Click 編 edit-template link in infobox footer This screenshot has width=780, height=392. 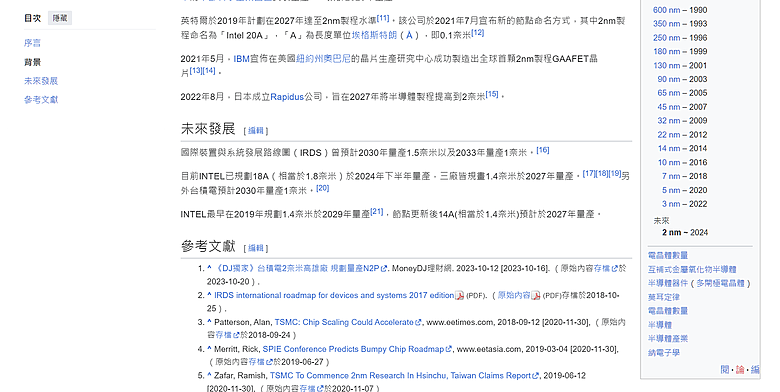click(x=755, y=369)
